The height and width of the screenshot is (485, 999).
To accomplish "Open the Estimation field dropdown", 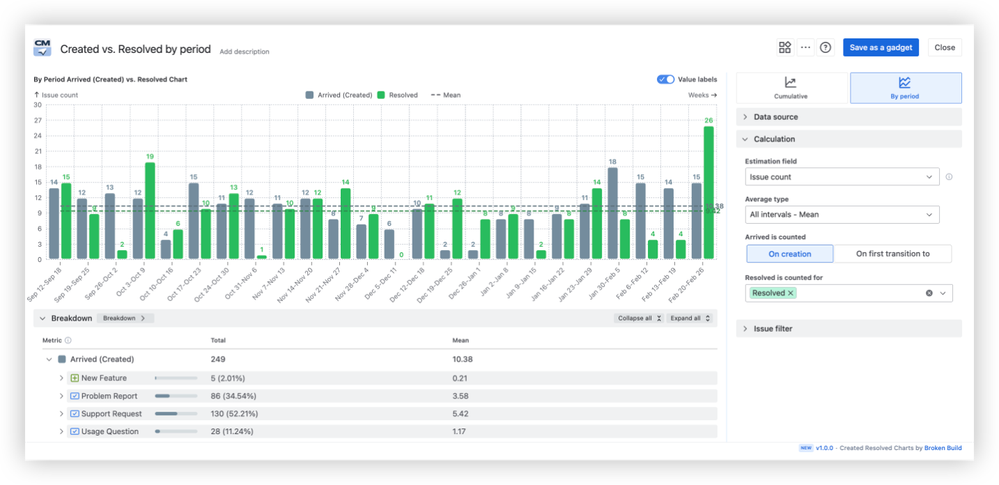I will coord(842,177).
